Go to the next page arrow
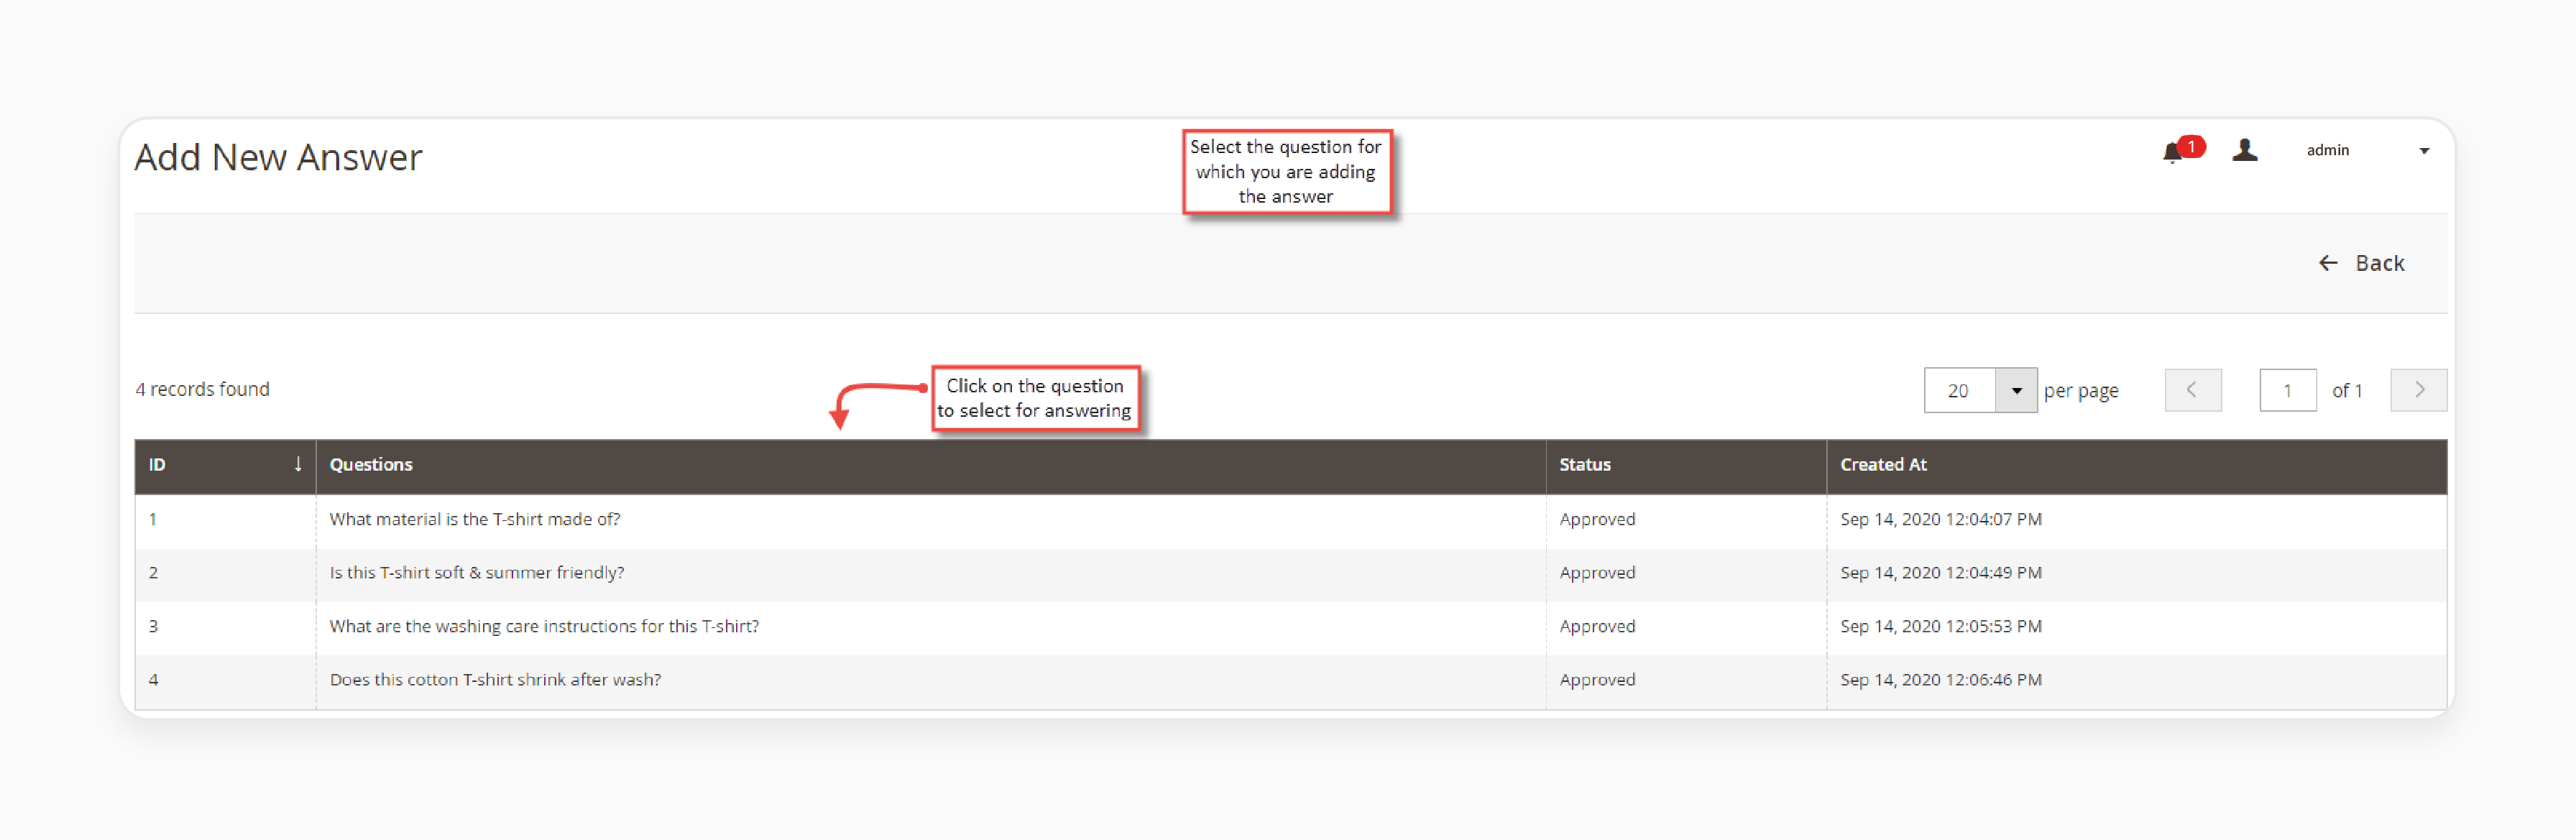The height and width of the screenshot is (840, 2576). click(2418, 390)
